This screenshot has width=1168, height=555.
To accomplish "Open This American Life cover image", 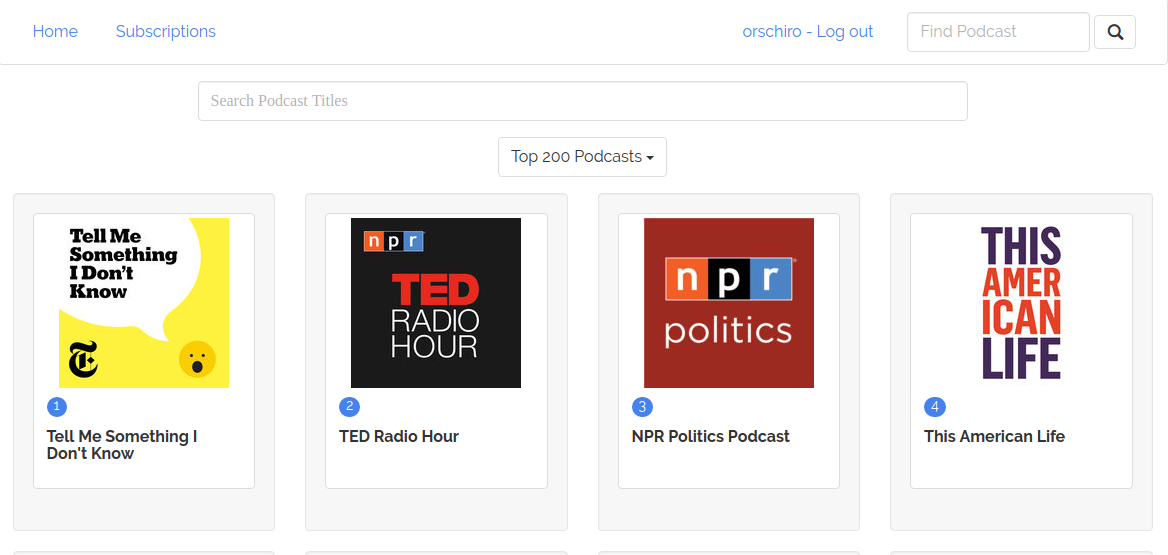I will coord(1021,302).
